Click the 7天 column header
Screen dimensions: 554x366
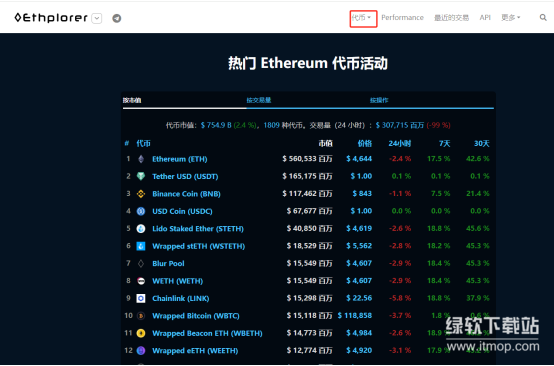coord(444,143)
